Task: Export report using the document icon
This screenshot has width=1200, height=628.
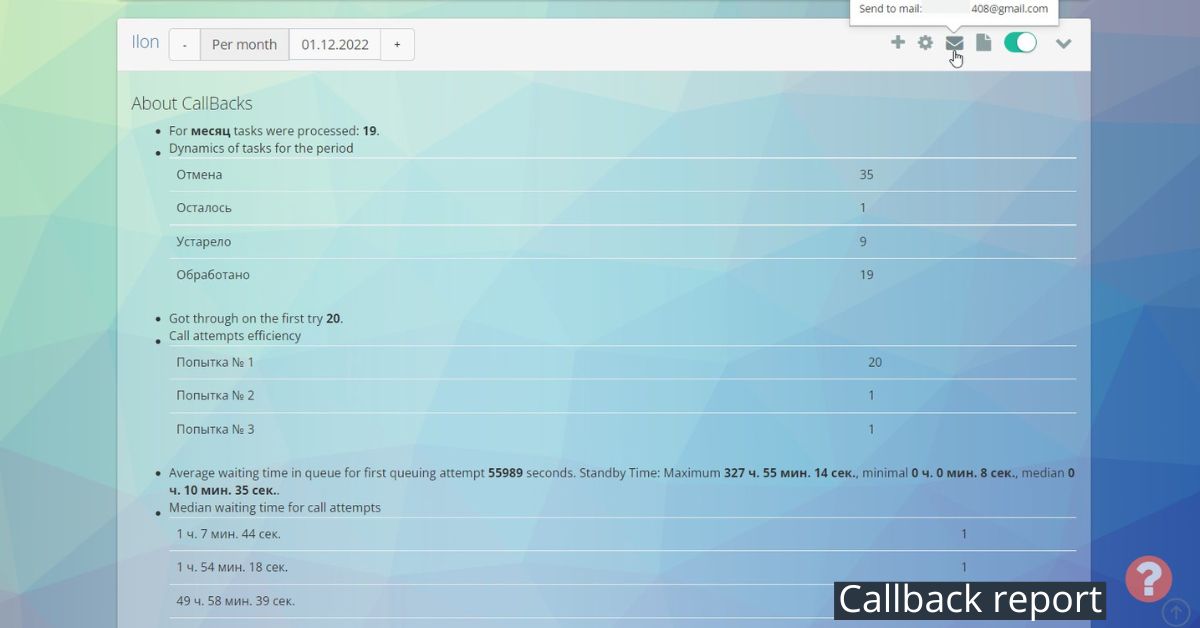Action: click(983, 43)
